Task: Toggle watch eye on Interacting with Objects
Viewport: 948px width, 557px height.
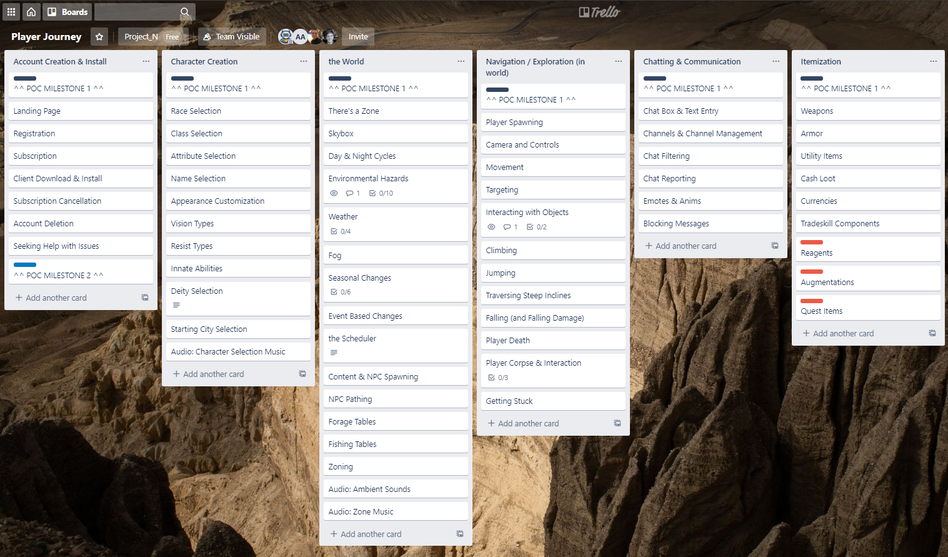Action: [491, 227]
